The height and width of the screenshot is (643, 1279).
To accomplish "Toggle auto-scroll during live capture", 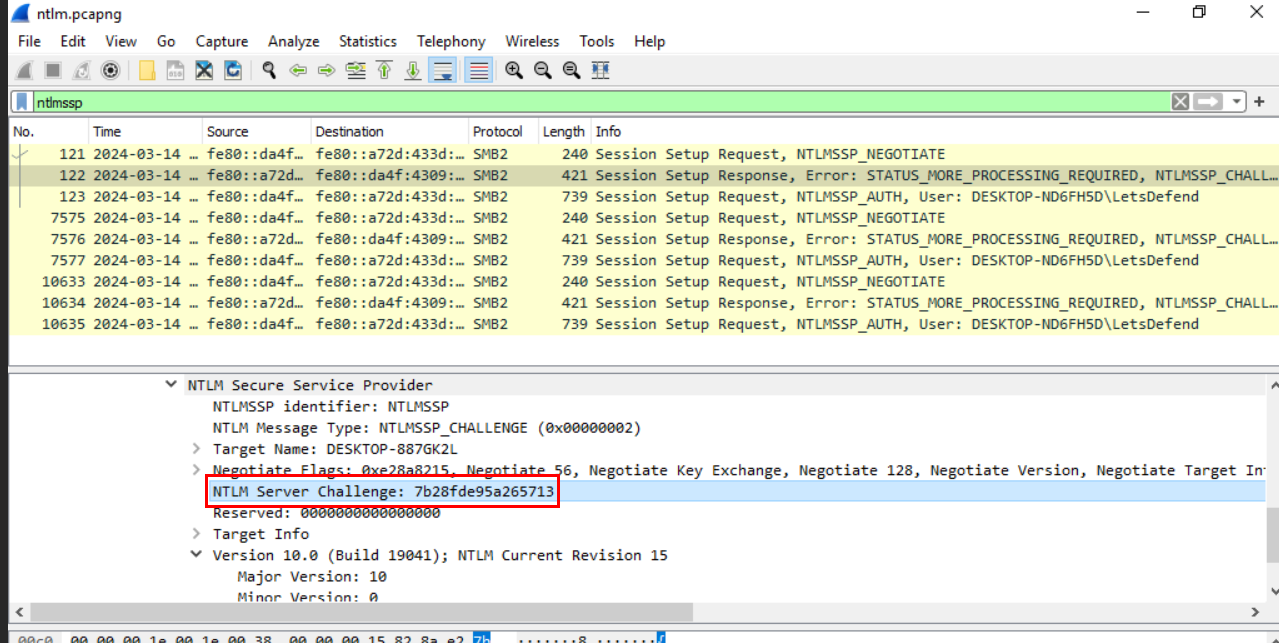I will point(442,70).
